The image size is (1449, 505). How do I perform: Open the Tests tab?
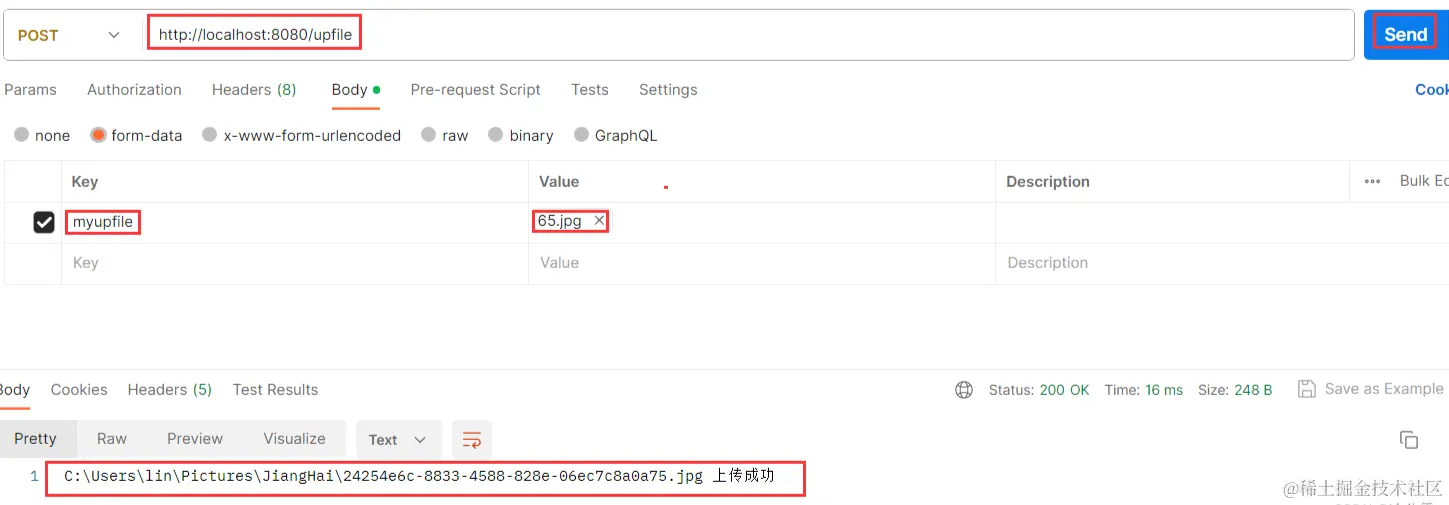click(x=590, y=90)
